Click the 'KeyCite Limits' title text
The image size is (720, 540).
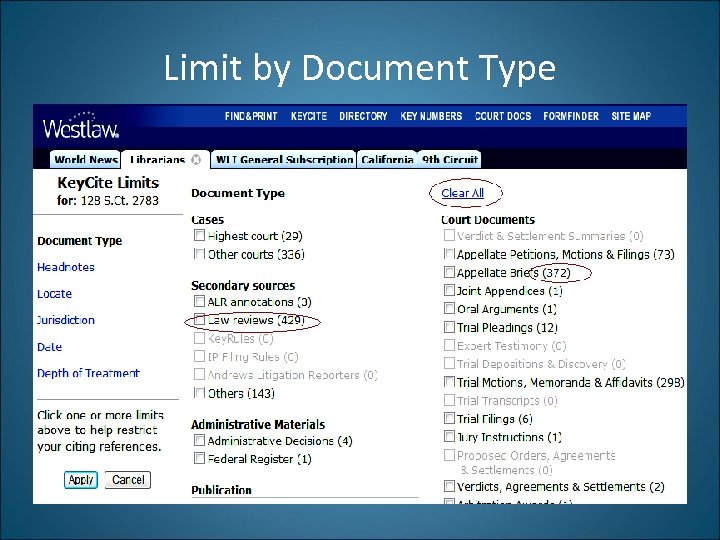coord(108,183)
